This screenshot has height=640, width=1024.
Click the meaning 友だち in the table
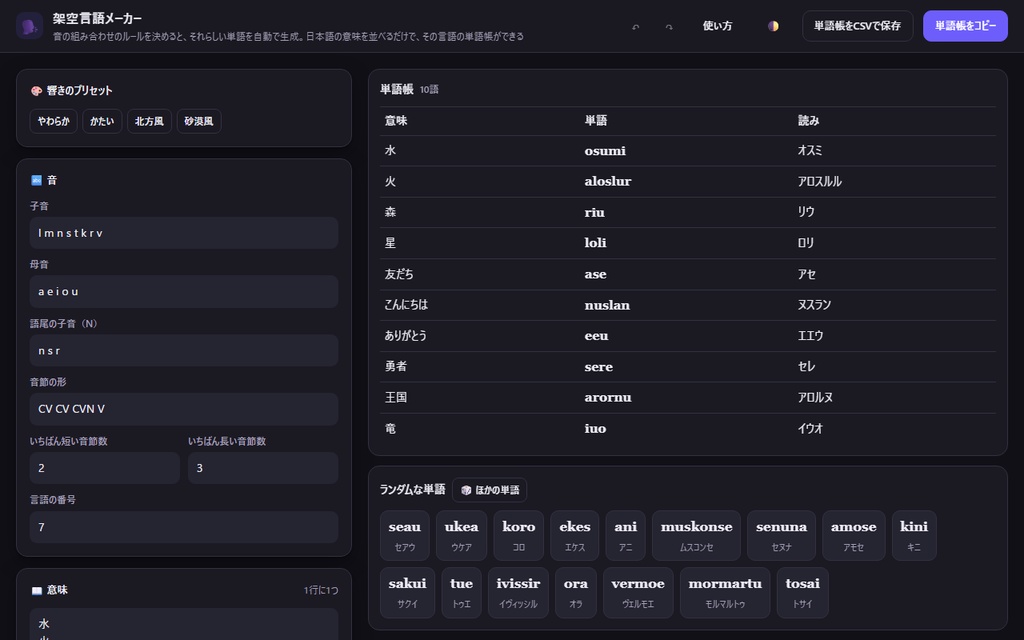(399, 274)
